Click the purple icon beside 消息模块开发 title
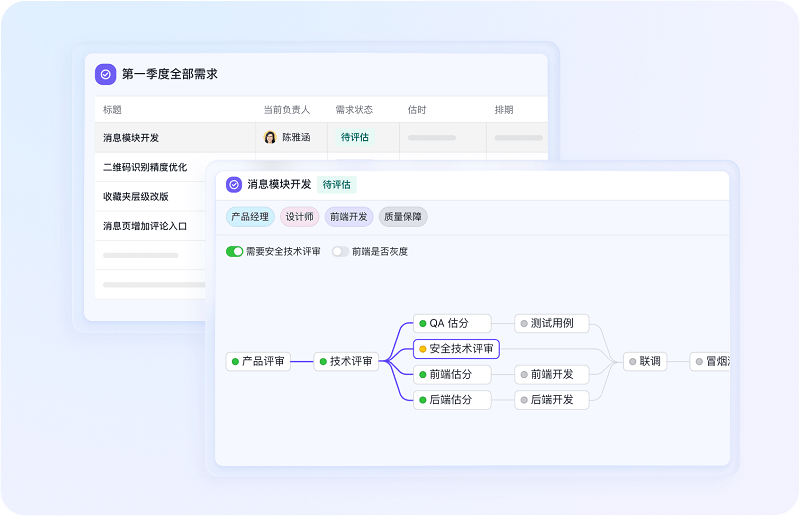Viewport: 800px width, 516px height. coord(234,184)
